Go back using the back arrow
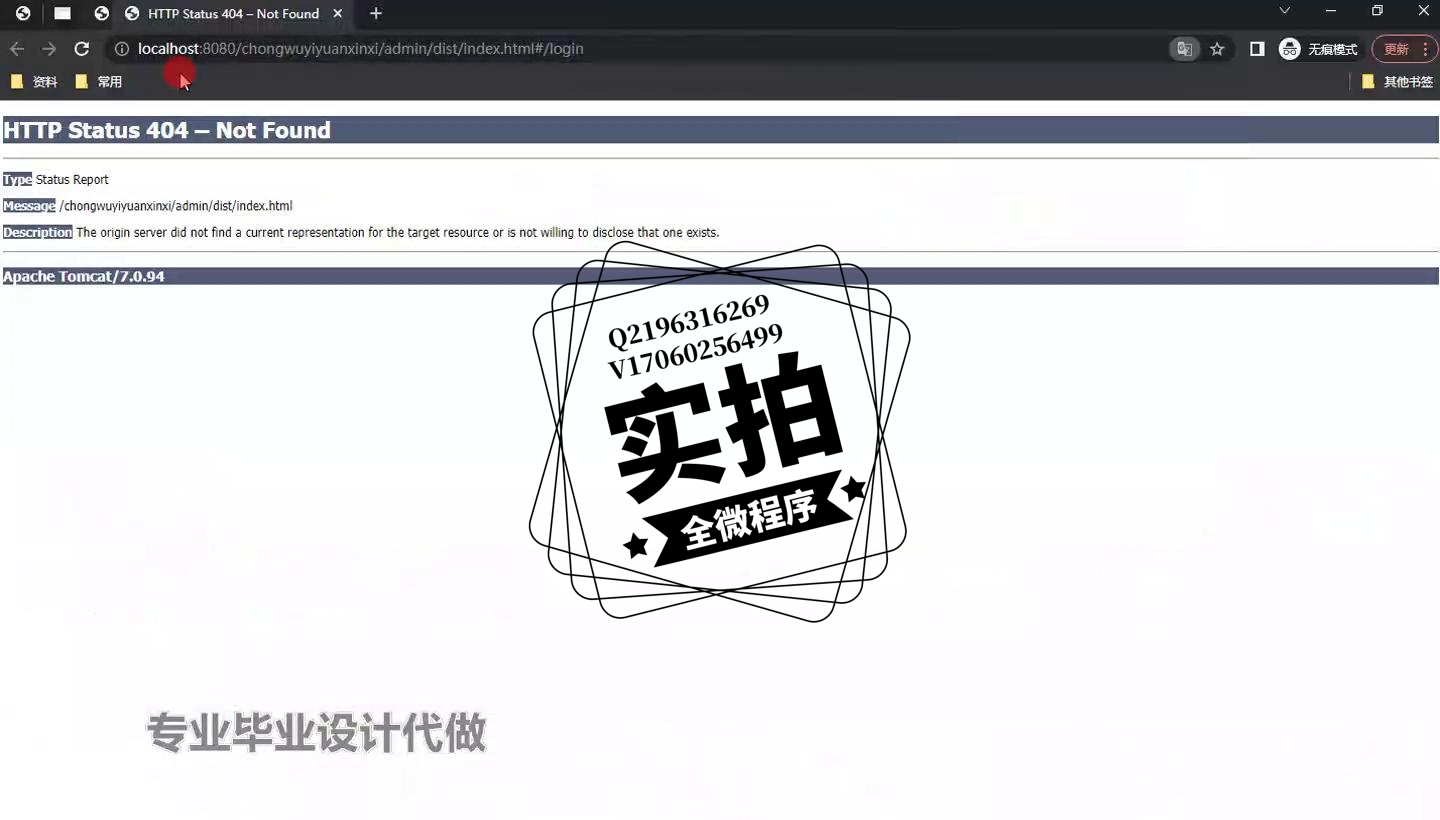Image resolution: width=1440 pixels, height=820 pixels. [x=17, y=49]
